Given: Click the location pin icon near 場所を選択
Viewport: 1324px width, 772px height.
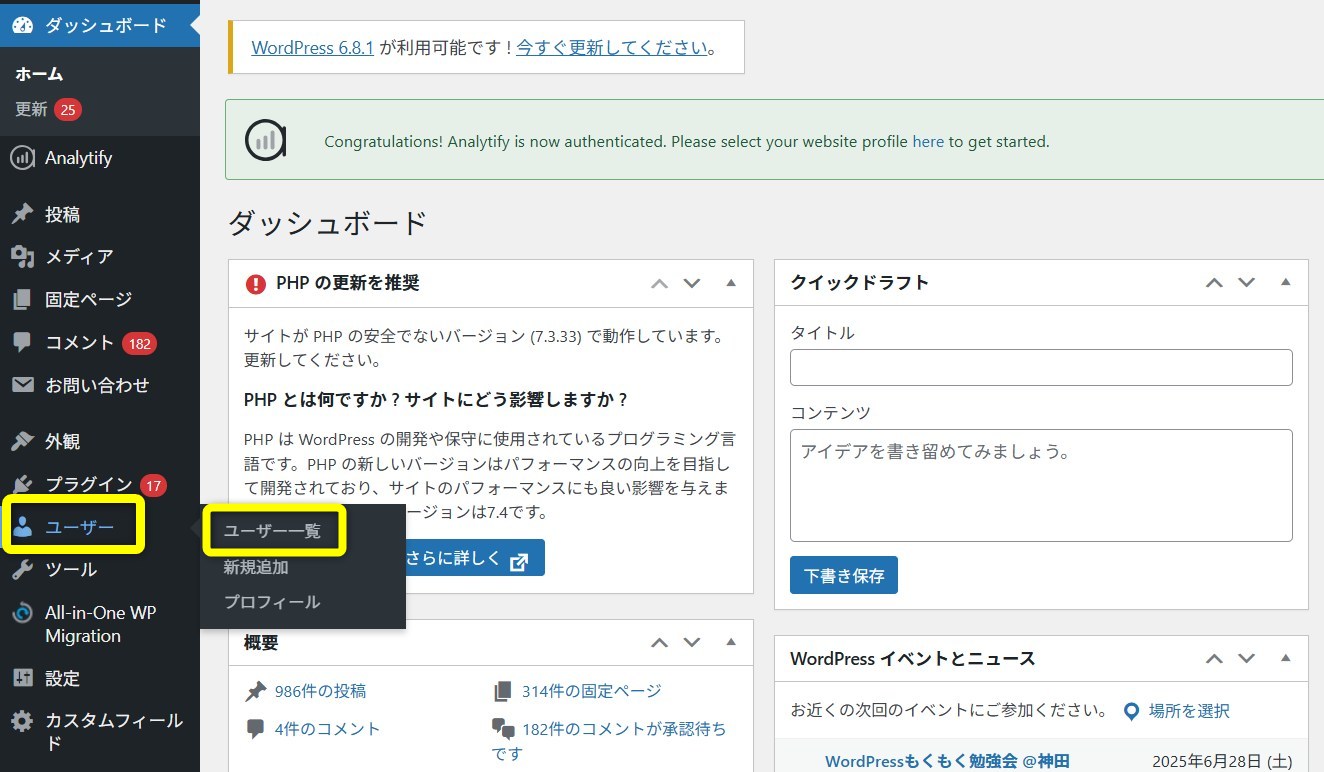Looking at the screenshot, I should (1131, 712).
